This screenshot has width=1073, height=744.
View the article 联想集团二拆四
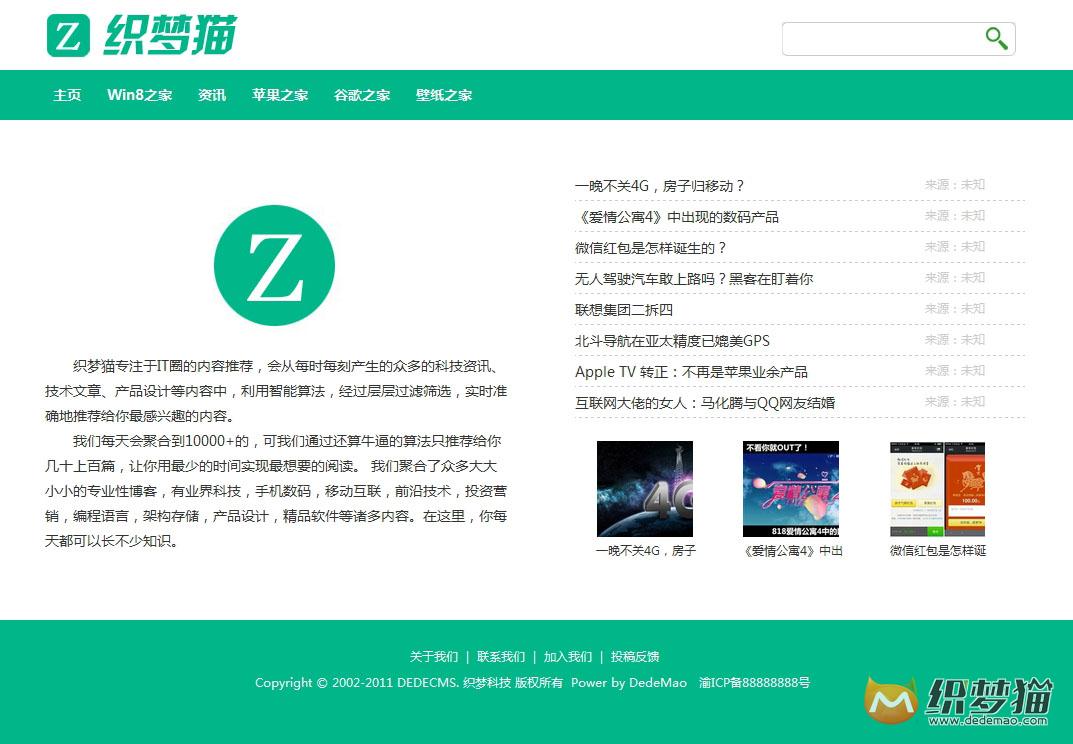click(x=624, y=309)
